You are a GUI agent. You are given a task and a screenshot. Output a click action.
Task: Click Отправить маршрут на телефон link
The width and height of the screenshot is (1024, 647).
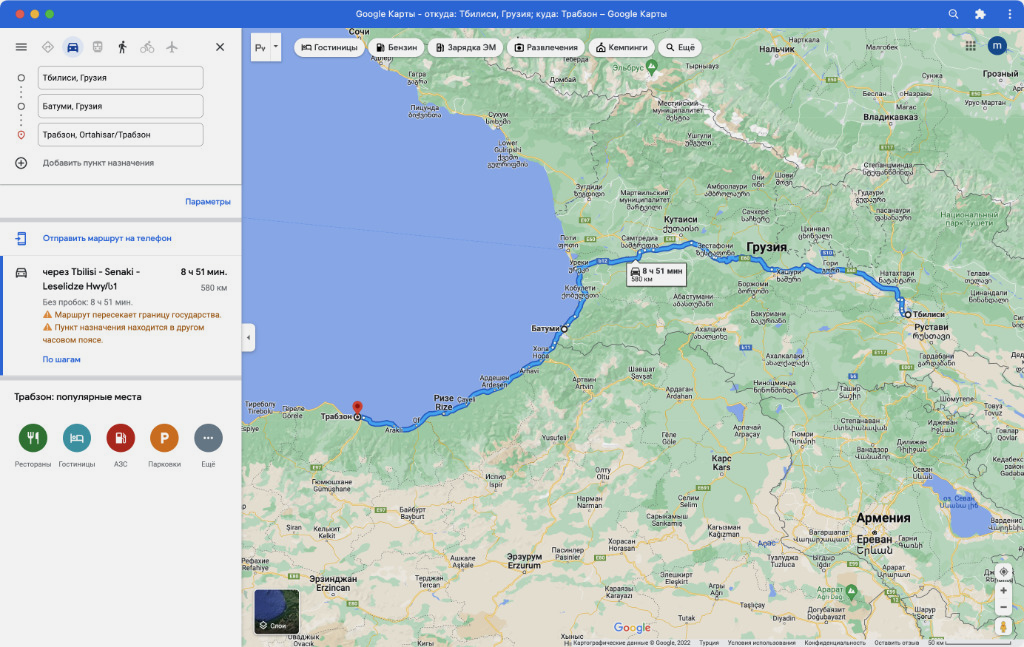coord(107,238)
